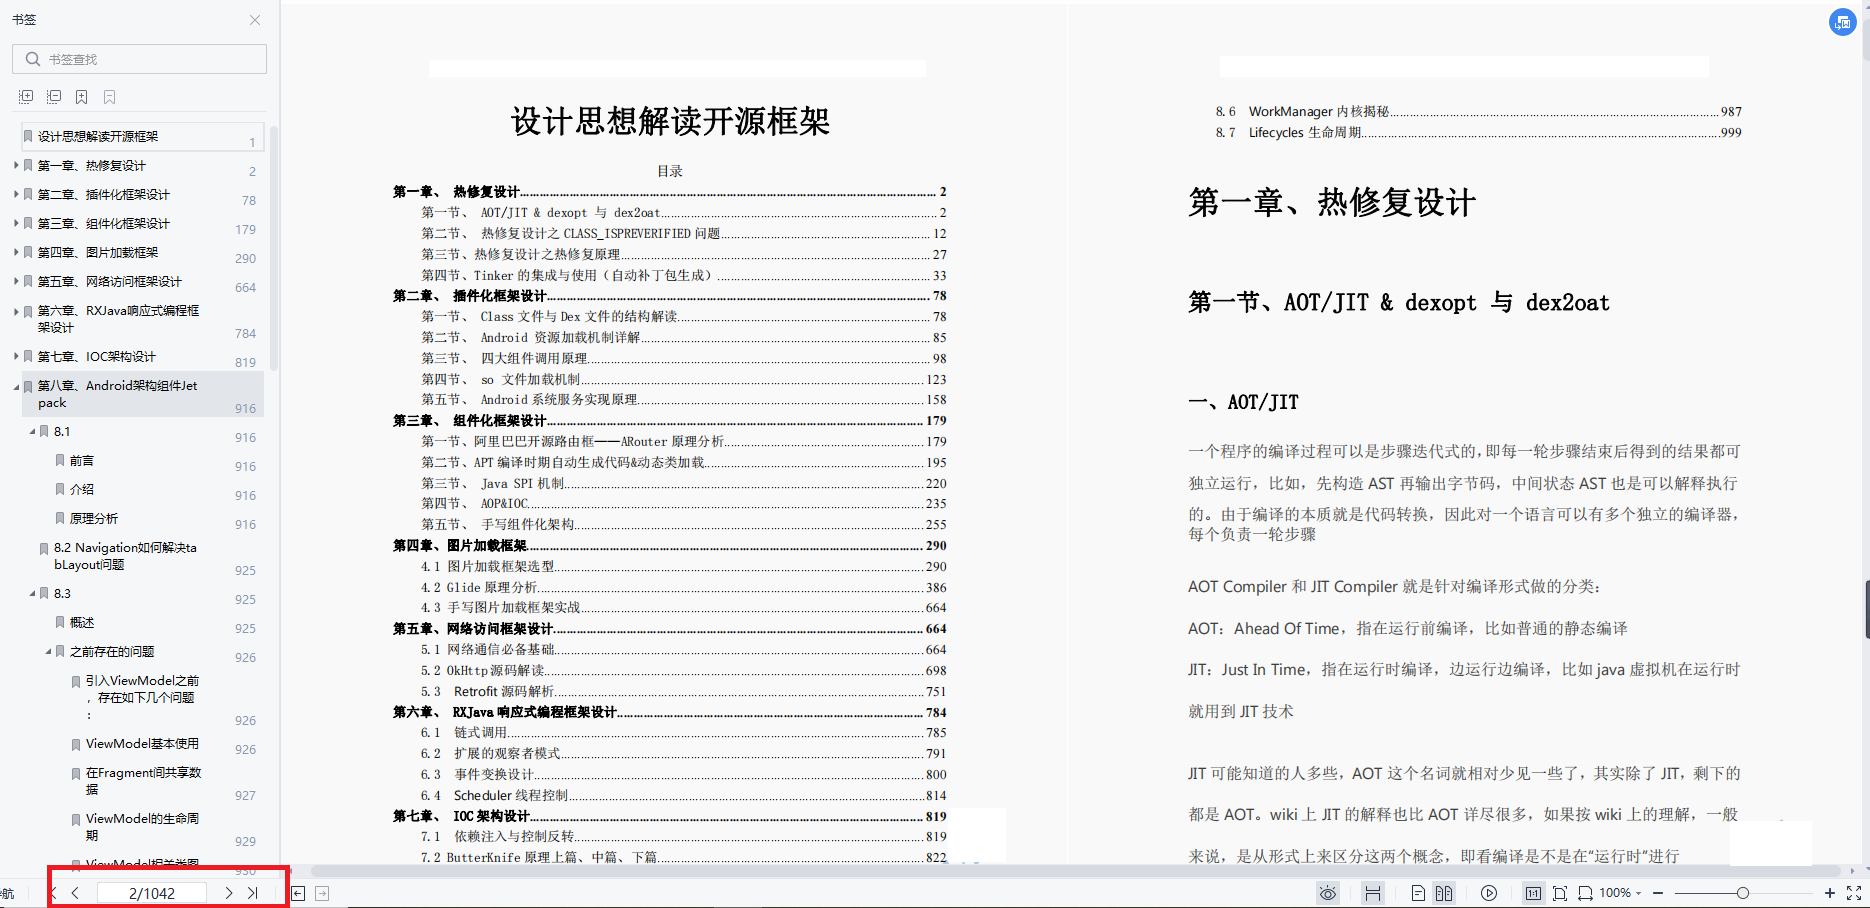Image resolution: width=1870 pixels, height=908 pixels.
Task: Open the 概述 bookmark
Action: point(82,622)
